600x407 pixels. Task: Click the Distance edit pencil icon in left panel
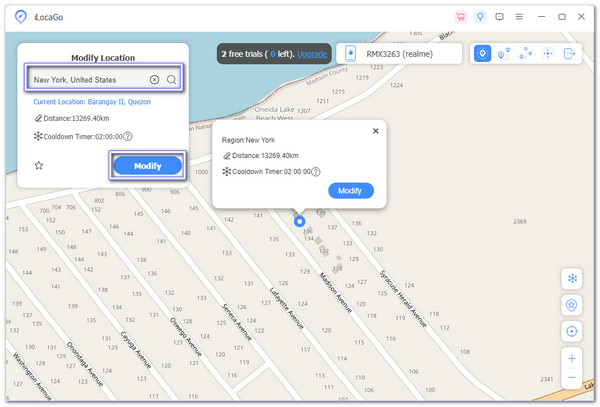click(38, 118)
